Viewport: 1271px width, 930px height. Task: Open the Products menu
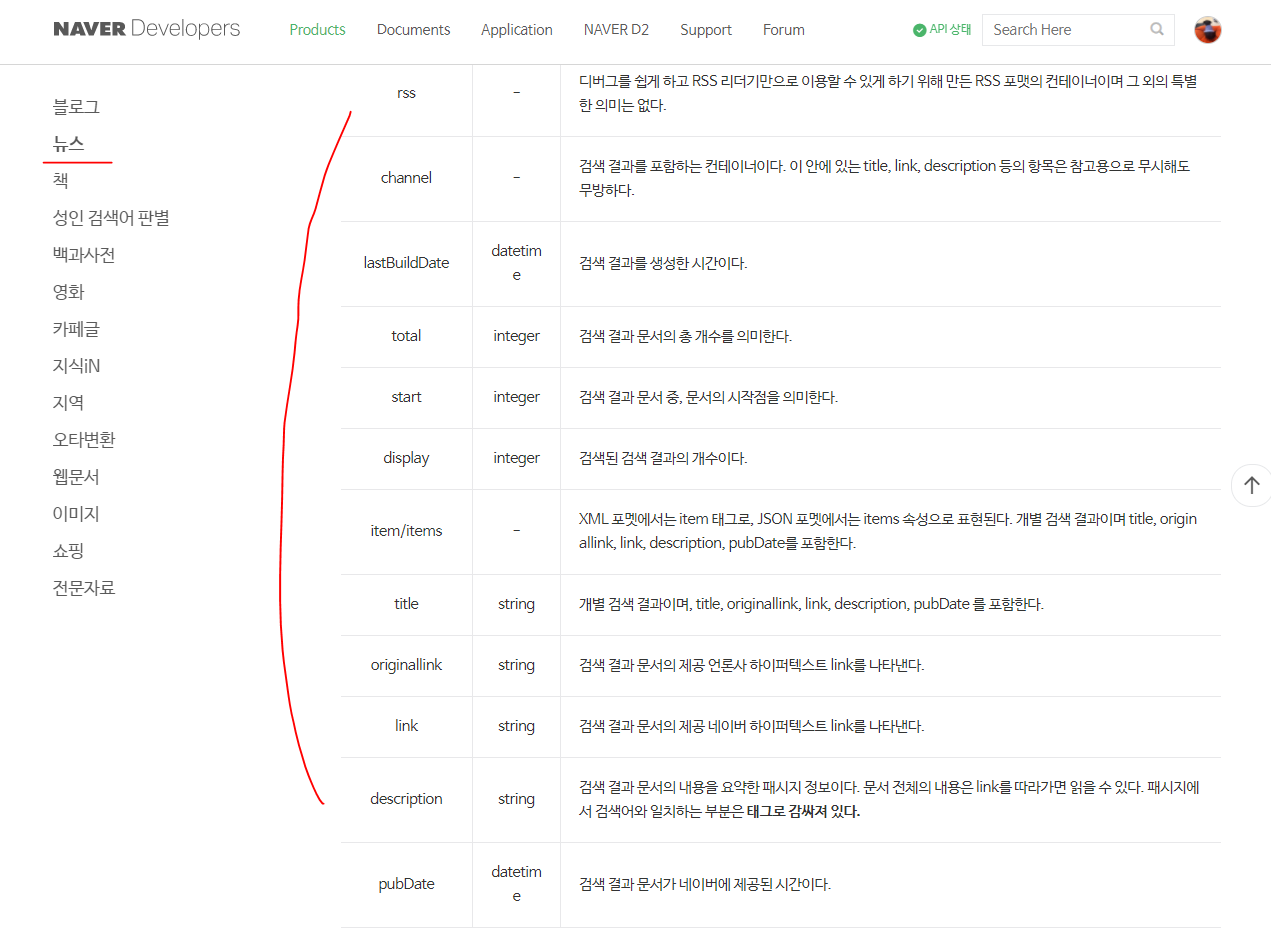[317, 29]
